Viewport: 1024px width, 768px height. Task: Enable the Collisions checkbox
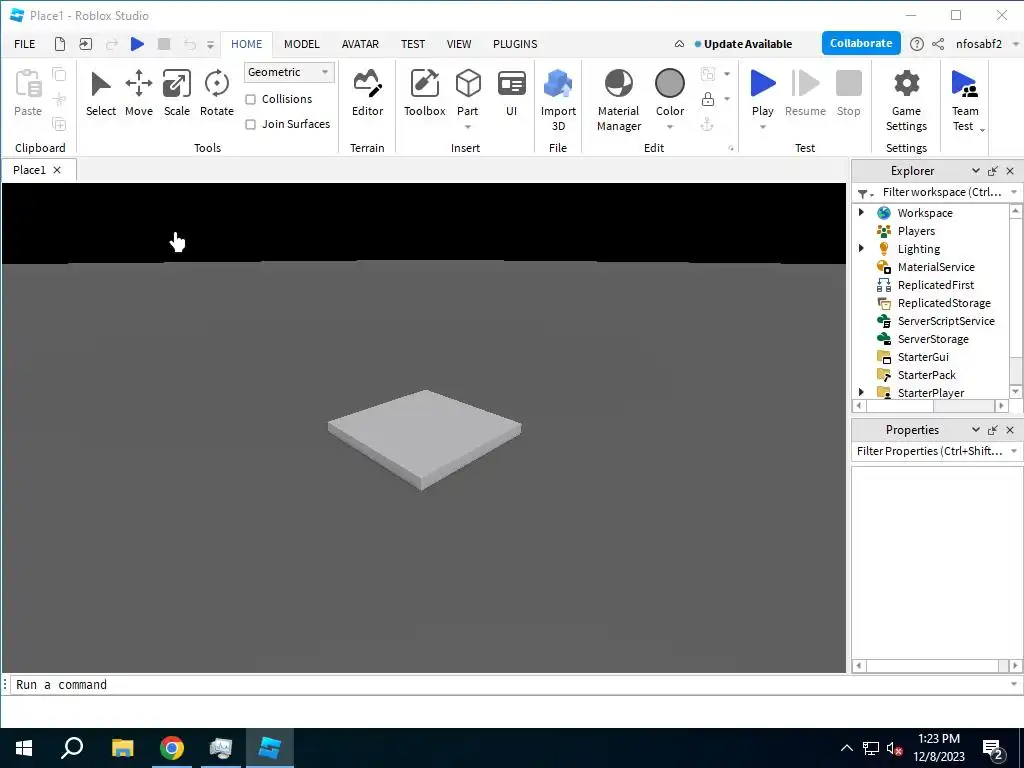pos(250,99)
